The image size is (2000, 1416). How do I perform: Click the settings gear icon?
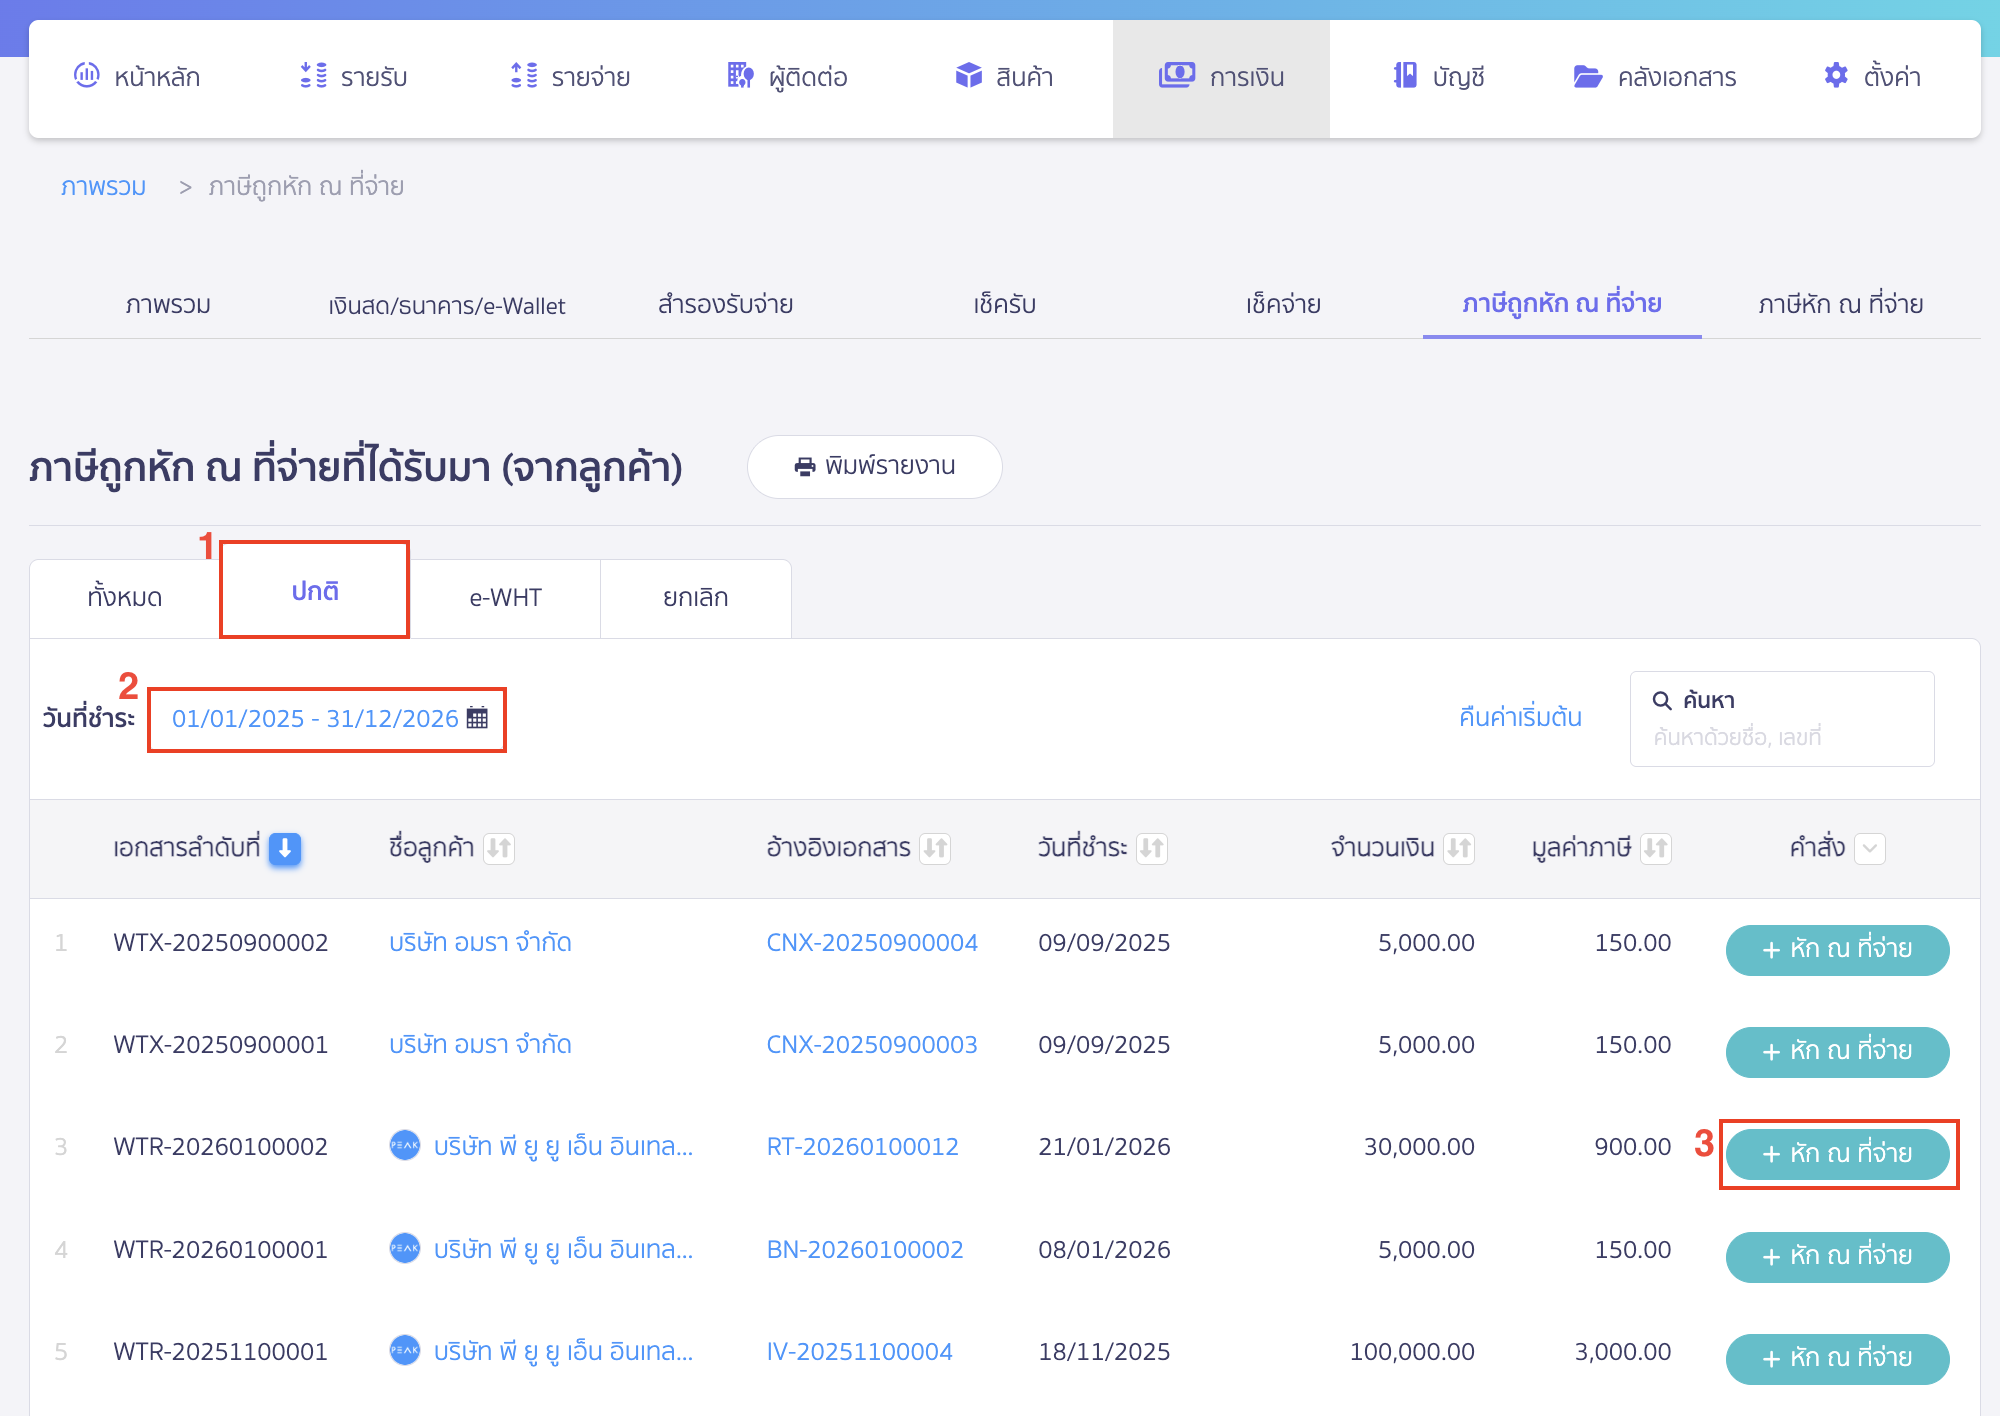(x=1836, y=75)
